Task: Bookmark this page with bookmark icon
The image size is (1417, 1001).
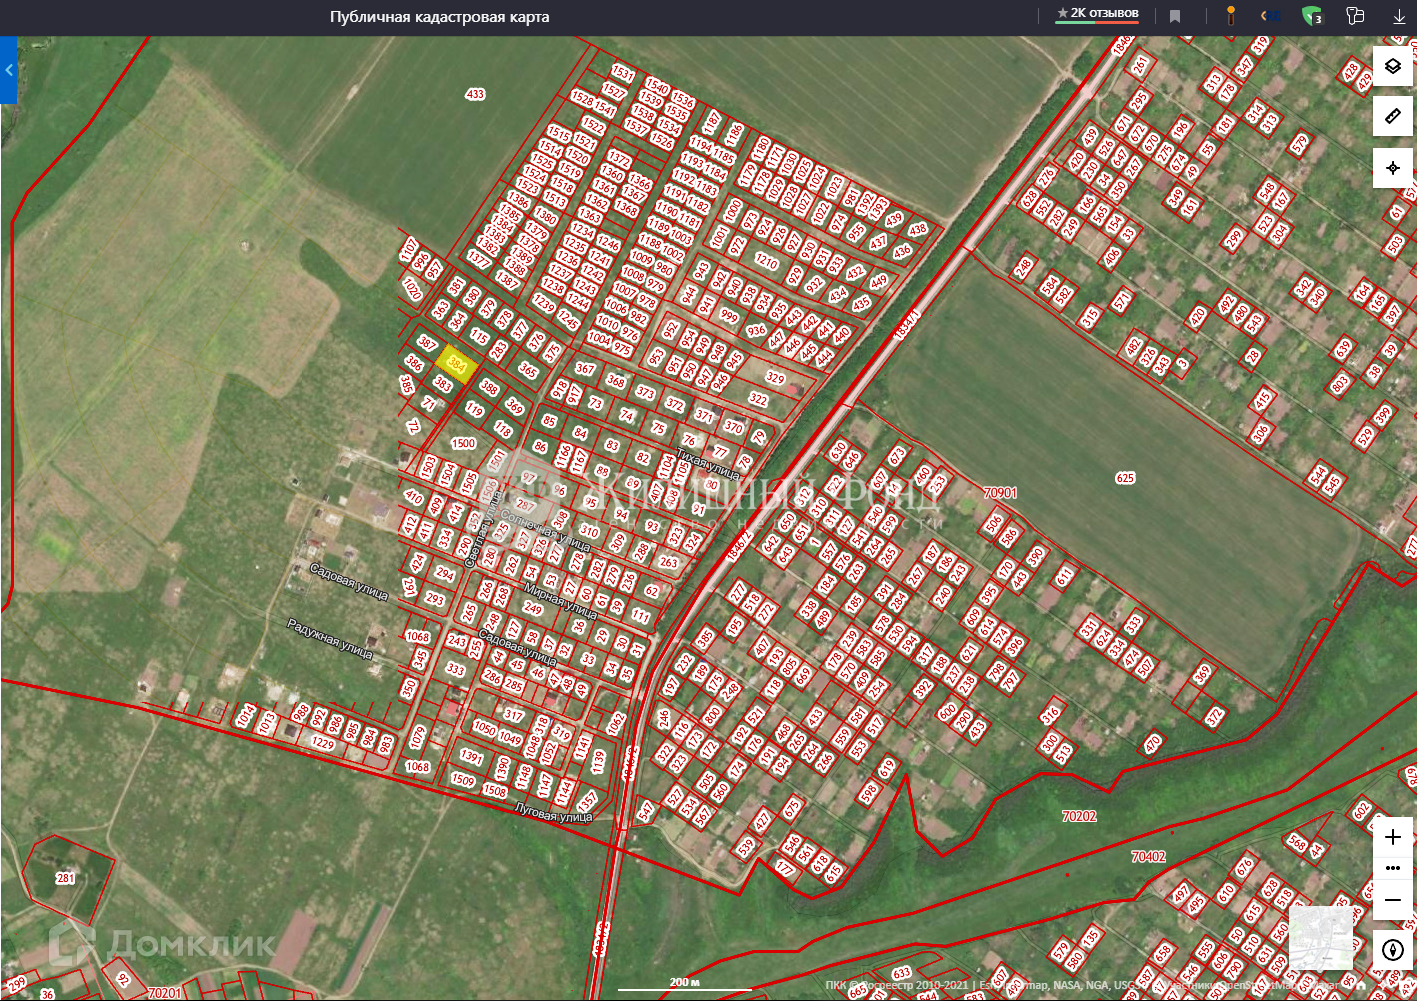Action: coord(1175,16)
